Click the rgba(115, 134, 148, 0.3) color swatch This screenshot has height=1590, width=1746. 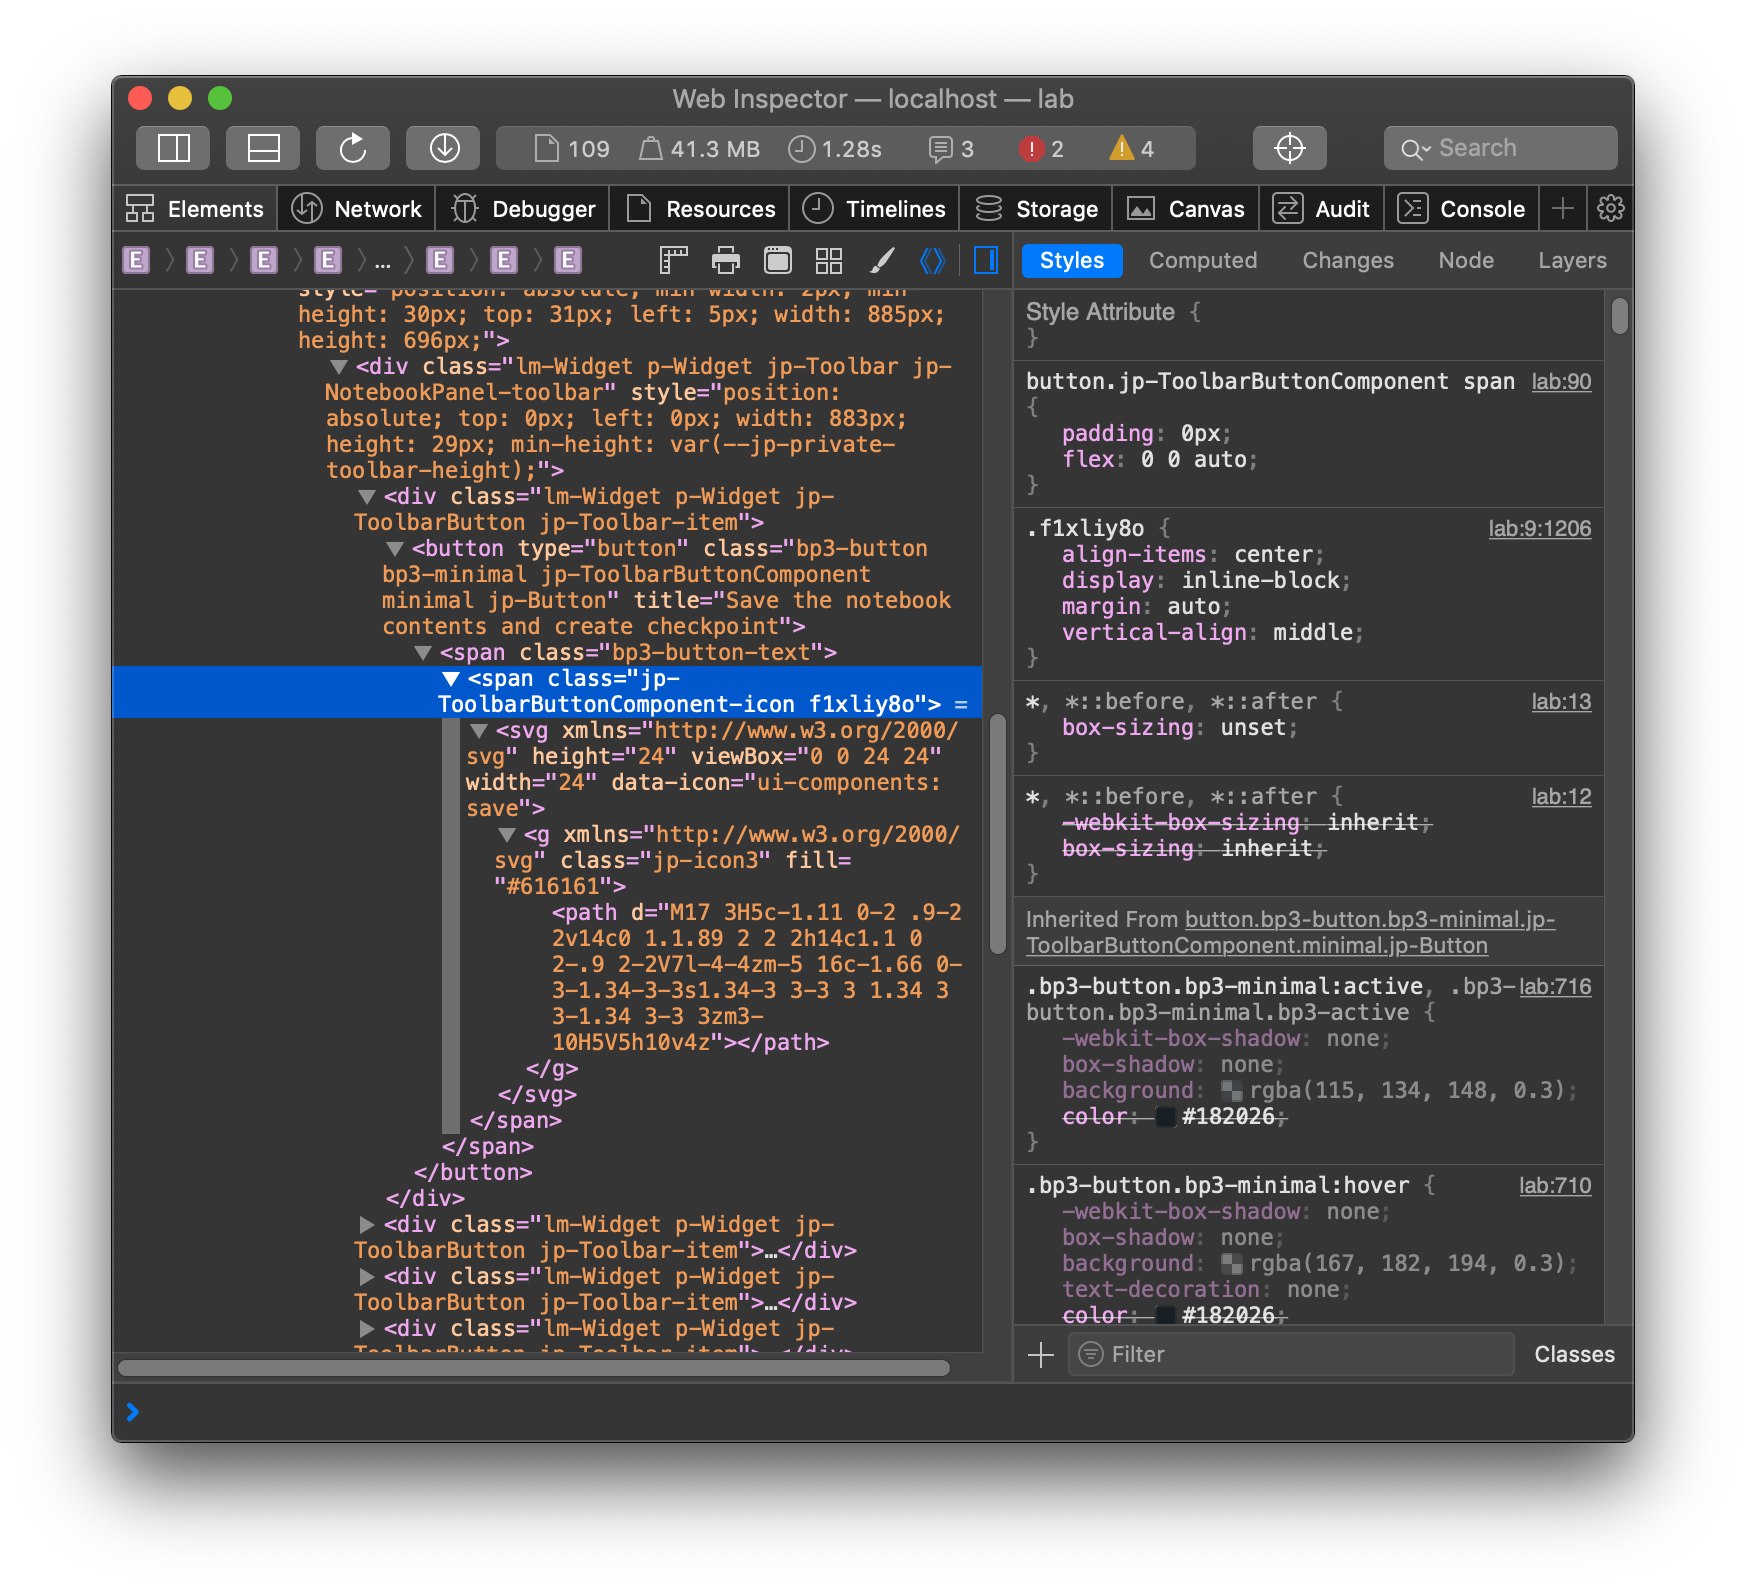[x=1232, y=1091]
